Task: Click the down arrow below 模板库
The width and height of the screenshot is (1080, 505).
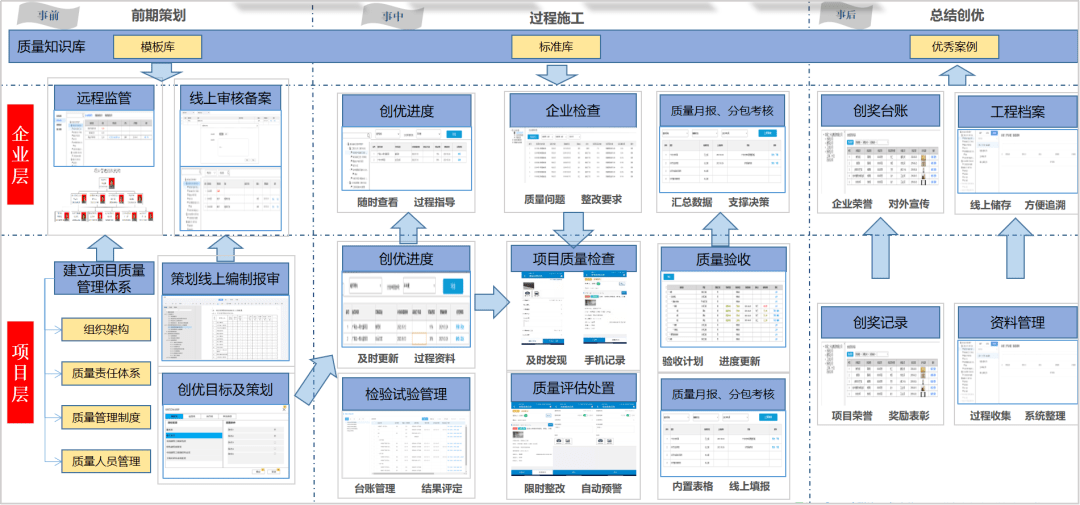Action: [158, 71]
